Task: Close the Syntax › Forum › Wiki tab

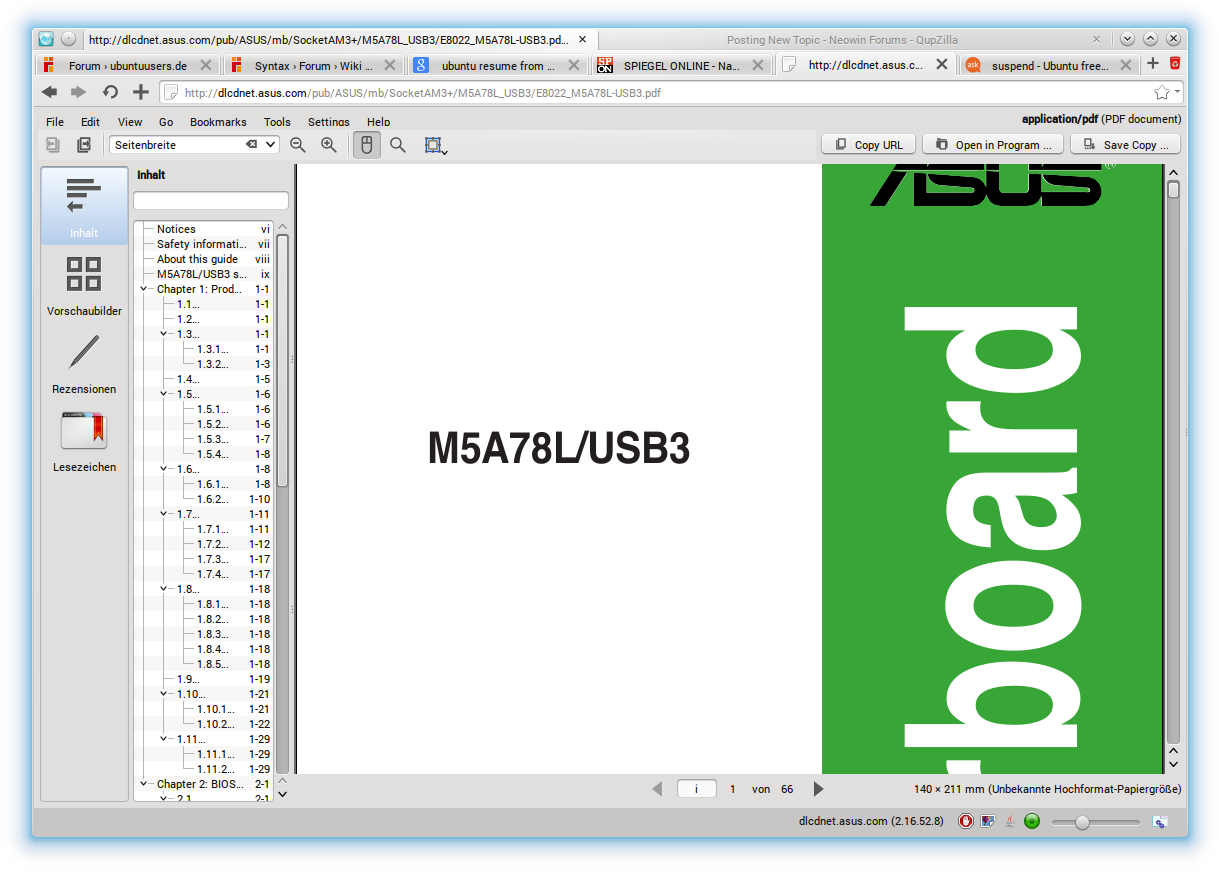Action: pyautogui.click(x=391, y=65)
